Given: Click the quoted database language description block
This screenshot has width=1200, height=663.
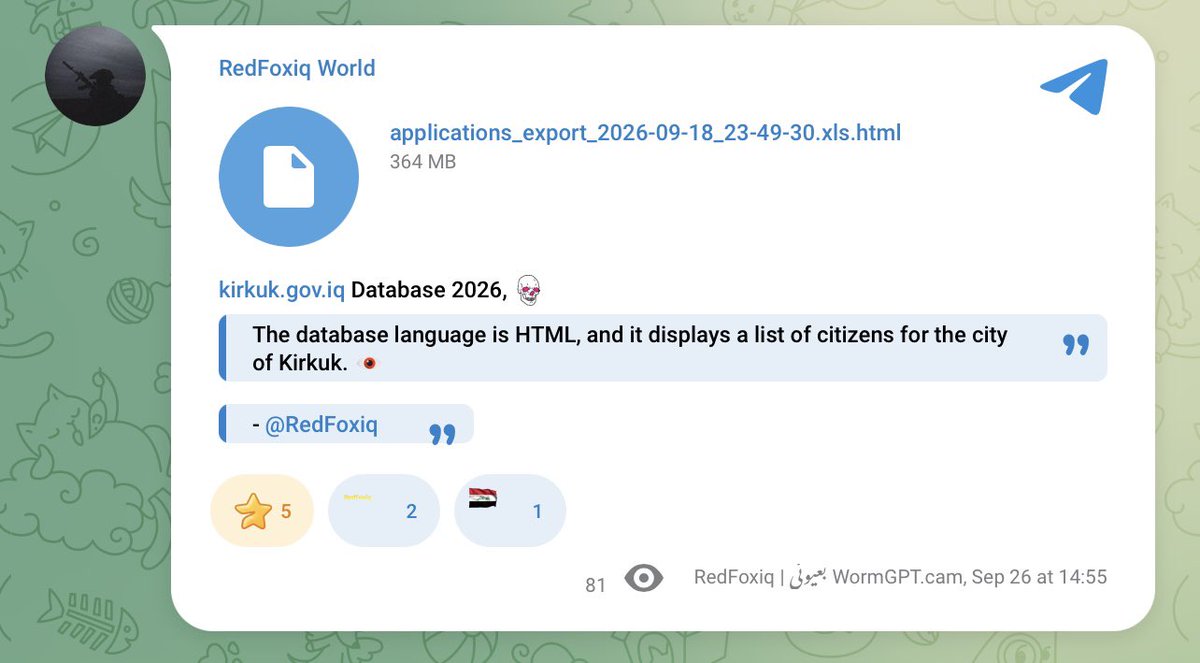Looking at the screenshot, I should 663,348.
